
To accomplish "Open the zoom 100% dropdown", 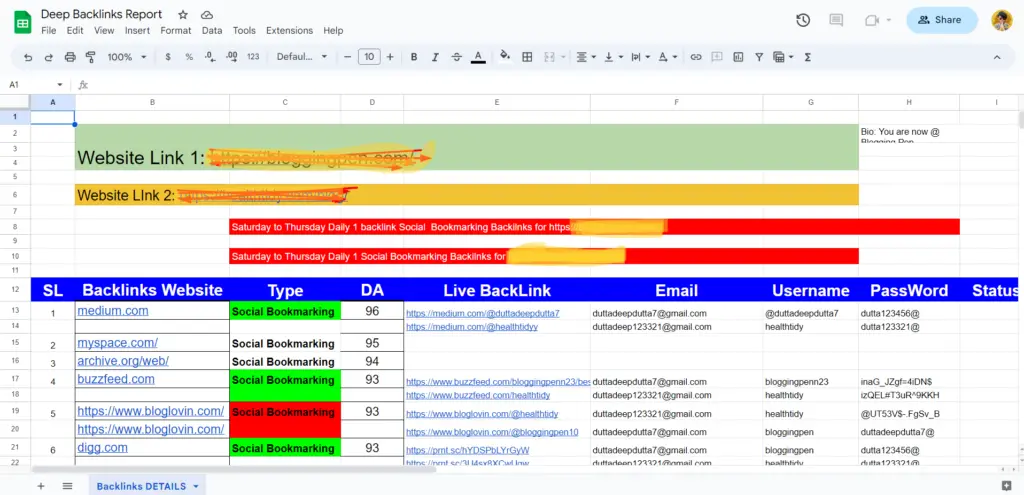I will [x=125, y=57].
